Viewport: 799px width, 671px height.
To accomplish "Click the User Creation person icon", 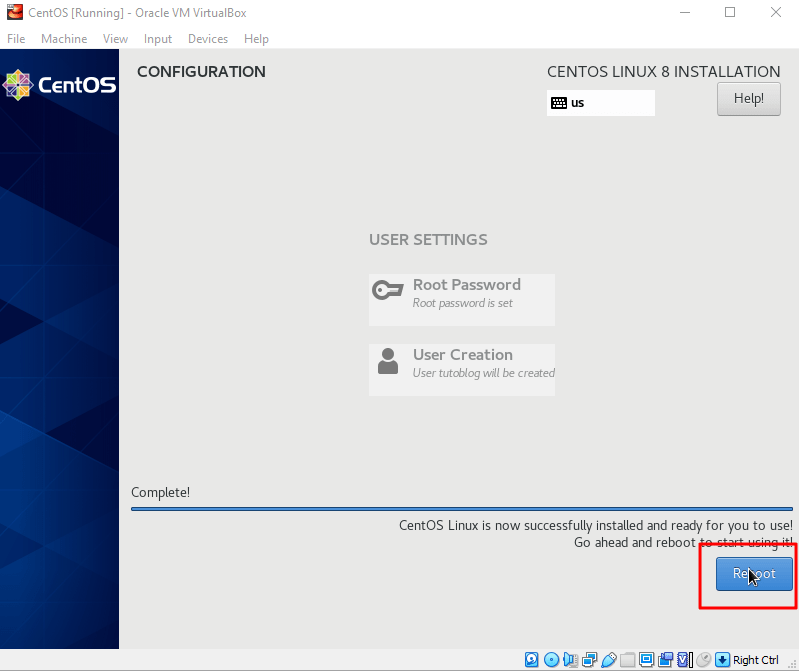I will point(388,361).
